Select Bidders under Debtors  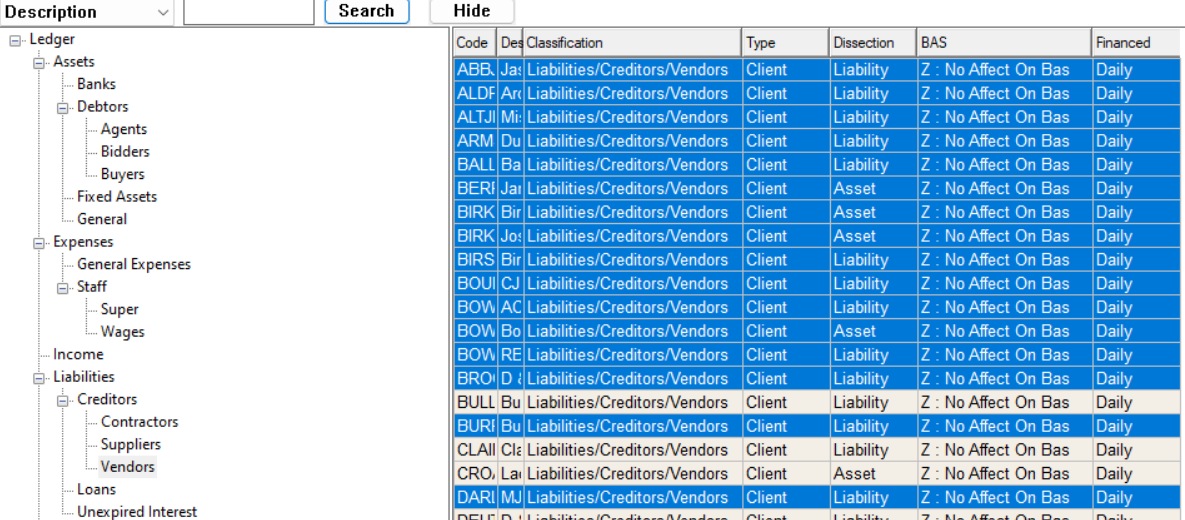[x=125, y=151]
